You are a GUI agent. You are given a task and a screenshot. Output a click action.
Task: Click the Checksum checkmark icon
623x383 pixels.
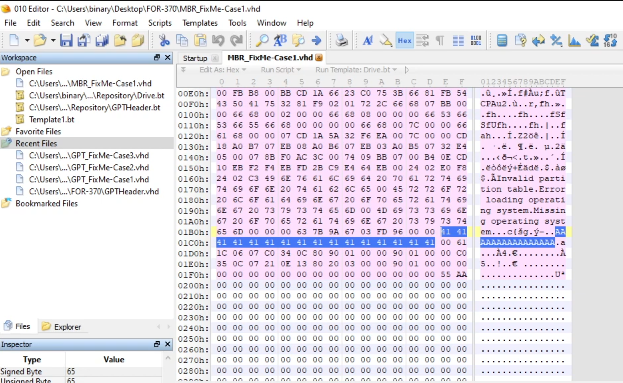pos(592,40)
